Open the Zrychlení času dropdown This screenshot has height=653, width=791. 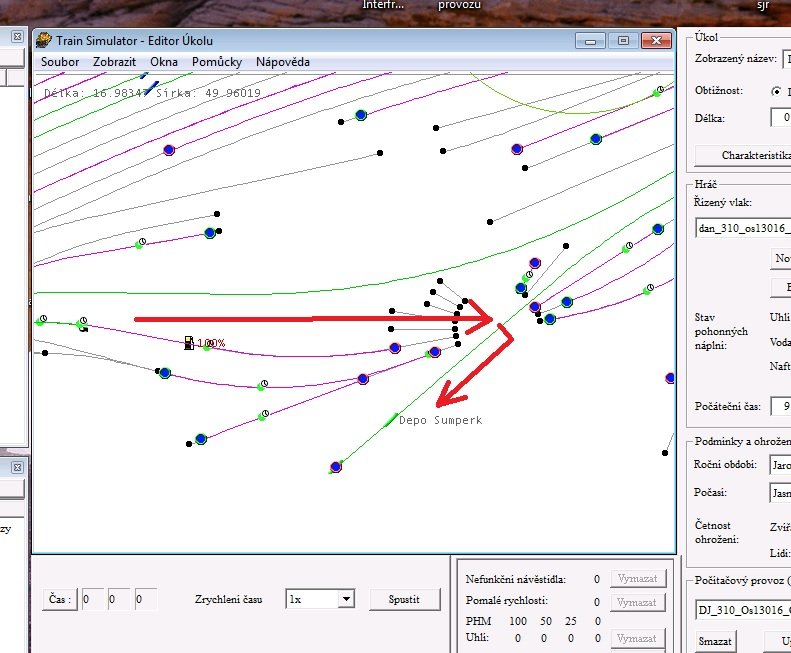(346, 600)
